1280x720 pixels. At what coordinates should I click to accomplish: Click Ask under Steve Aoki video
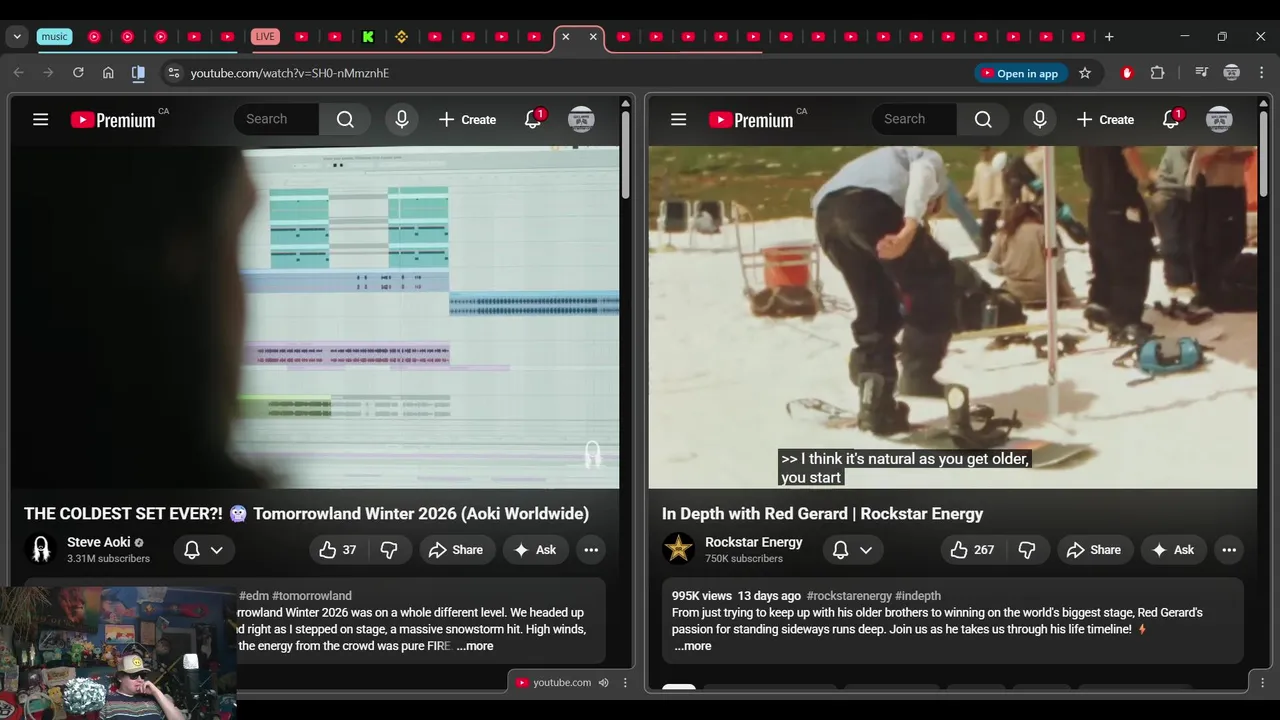[535, 550]
